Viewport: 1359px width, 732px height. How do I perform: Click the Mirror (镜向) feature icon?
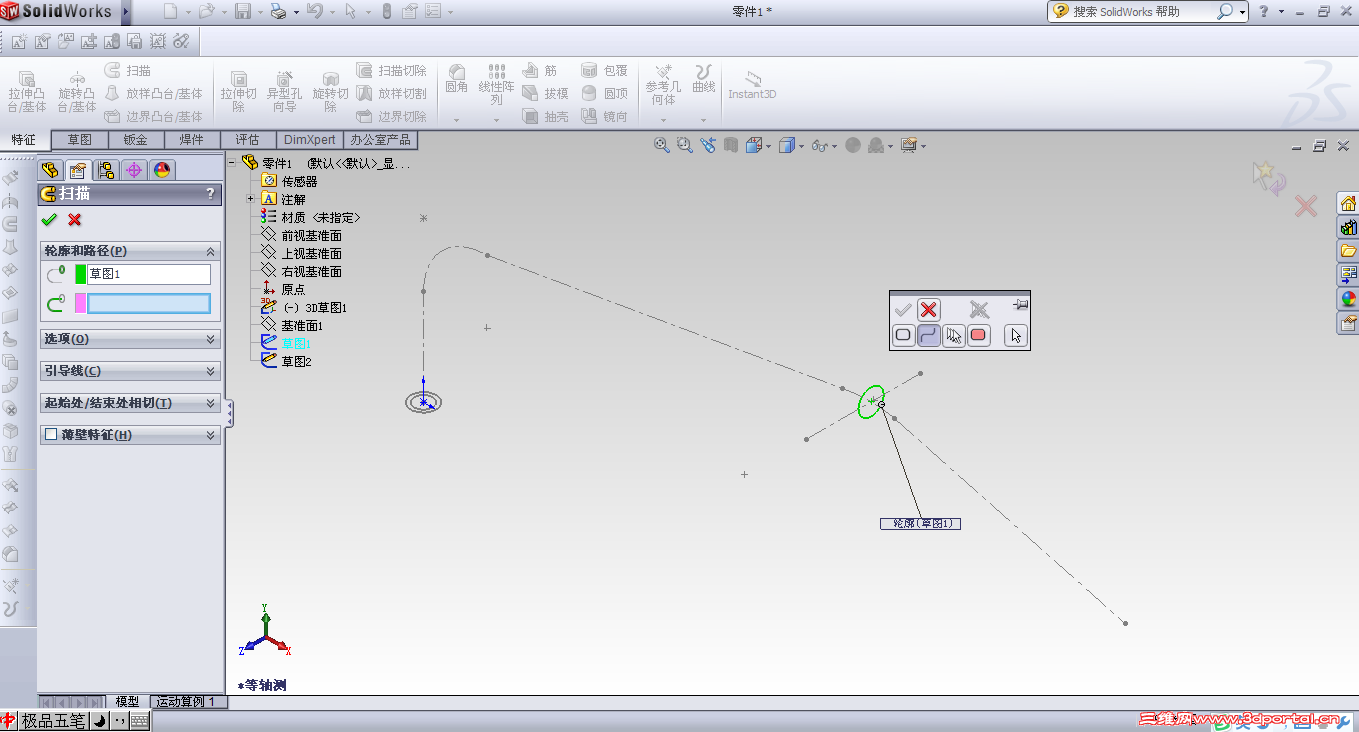point(590,115)
